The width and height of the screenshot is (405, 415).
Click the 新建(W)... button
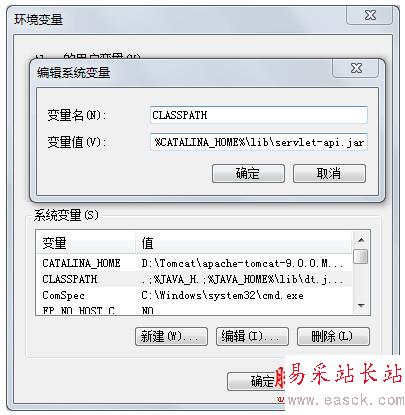click(x=171, y=336)
